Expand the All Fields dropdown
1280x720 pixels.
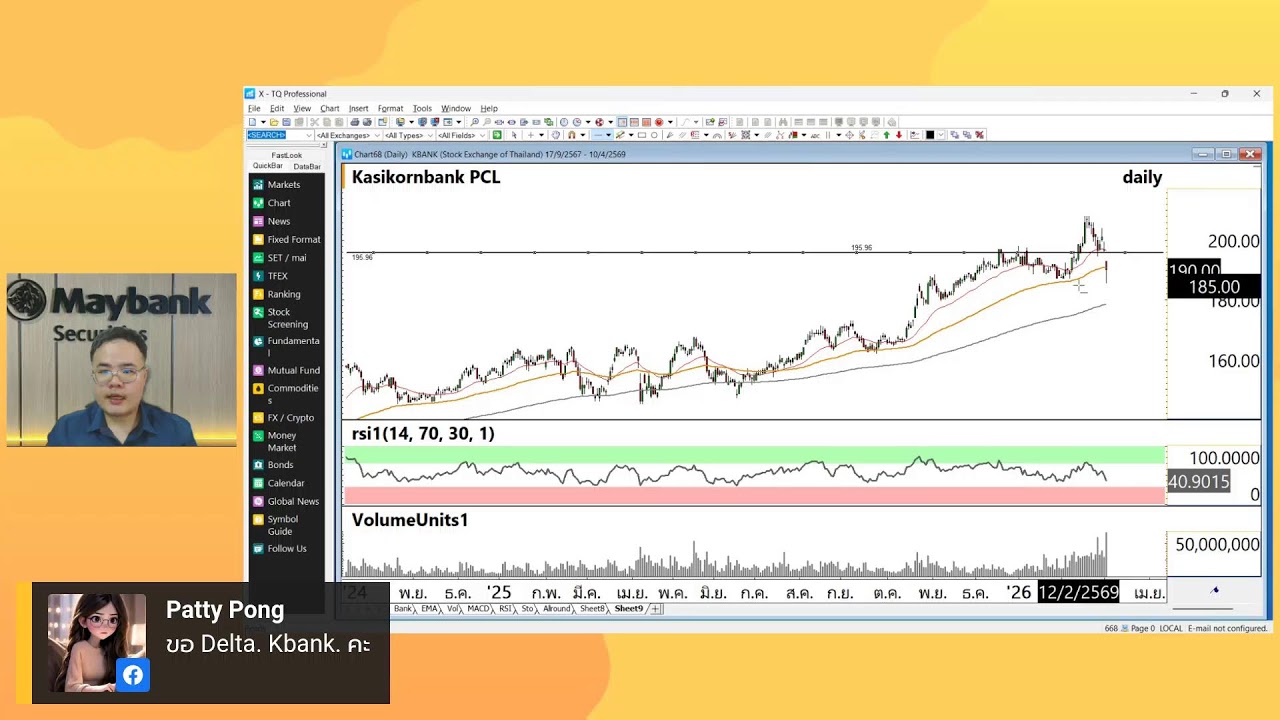point(482,135)
